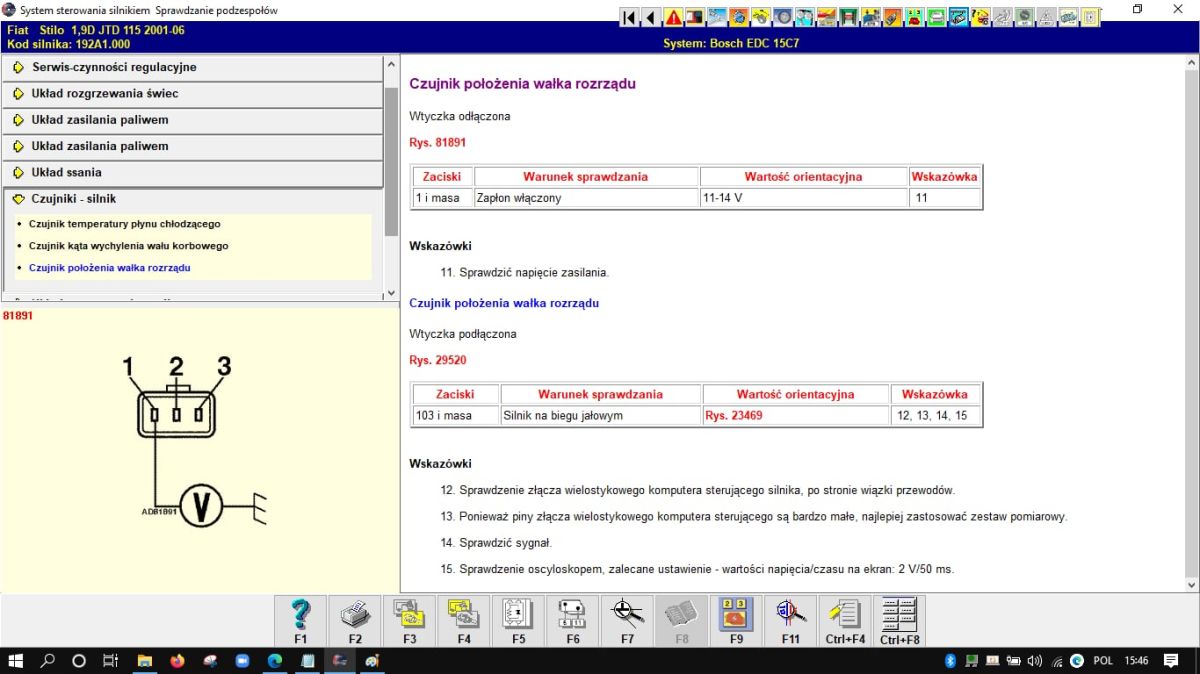The width and height of the screenshot is (1200, 674).
Task: Click the 'Wtyczka odłączona' text
Action: (460, 116)
